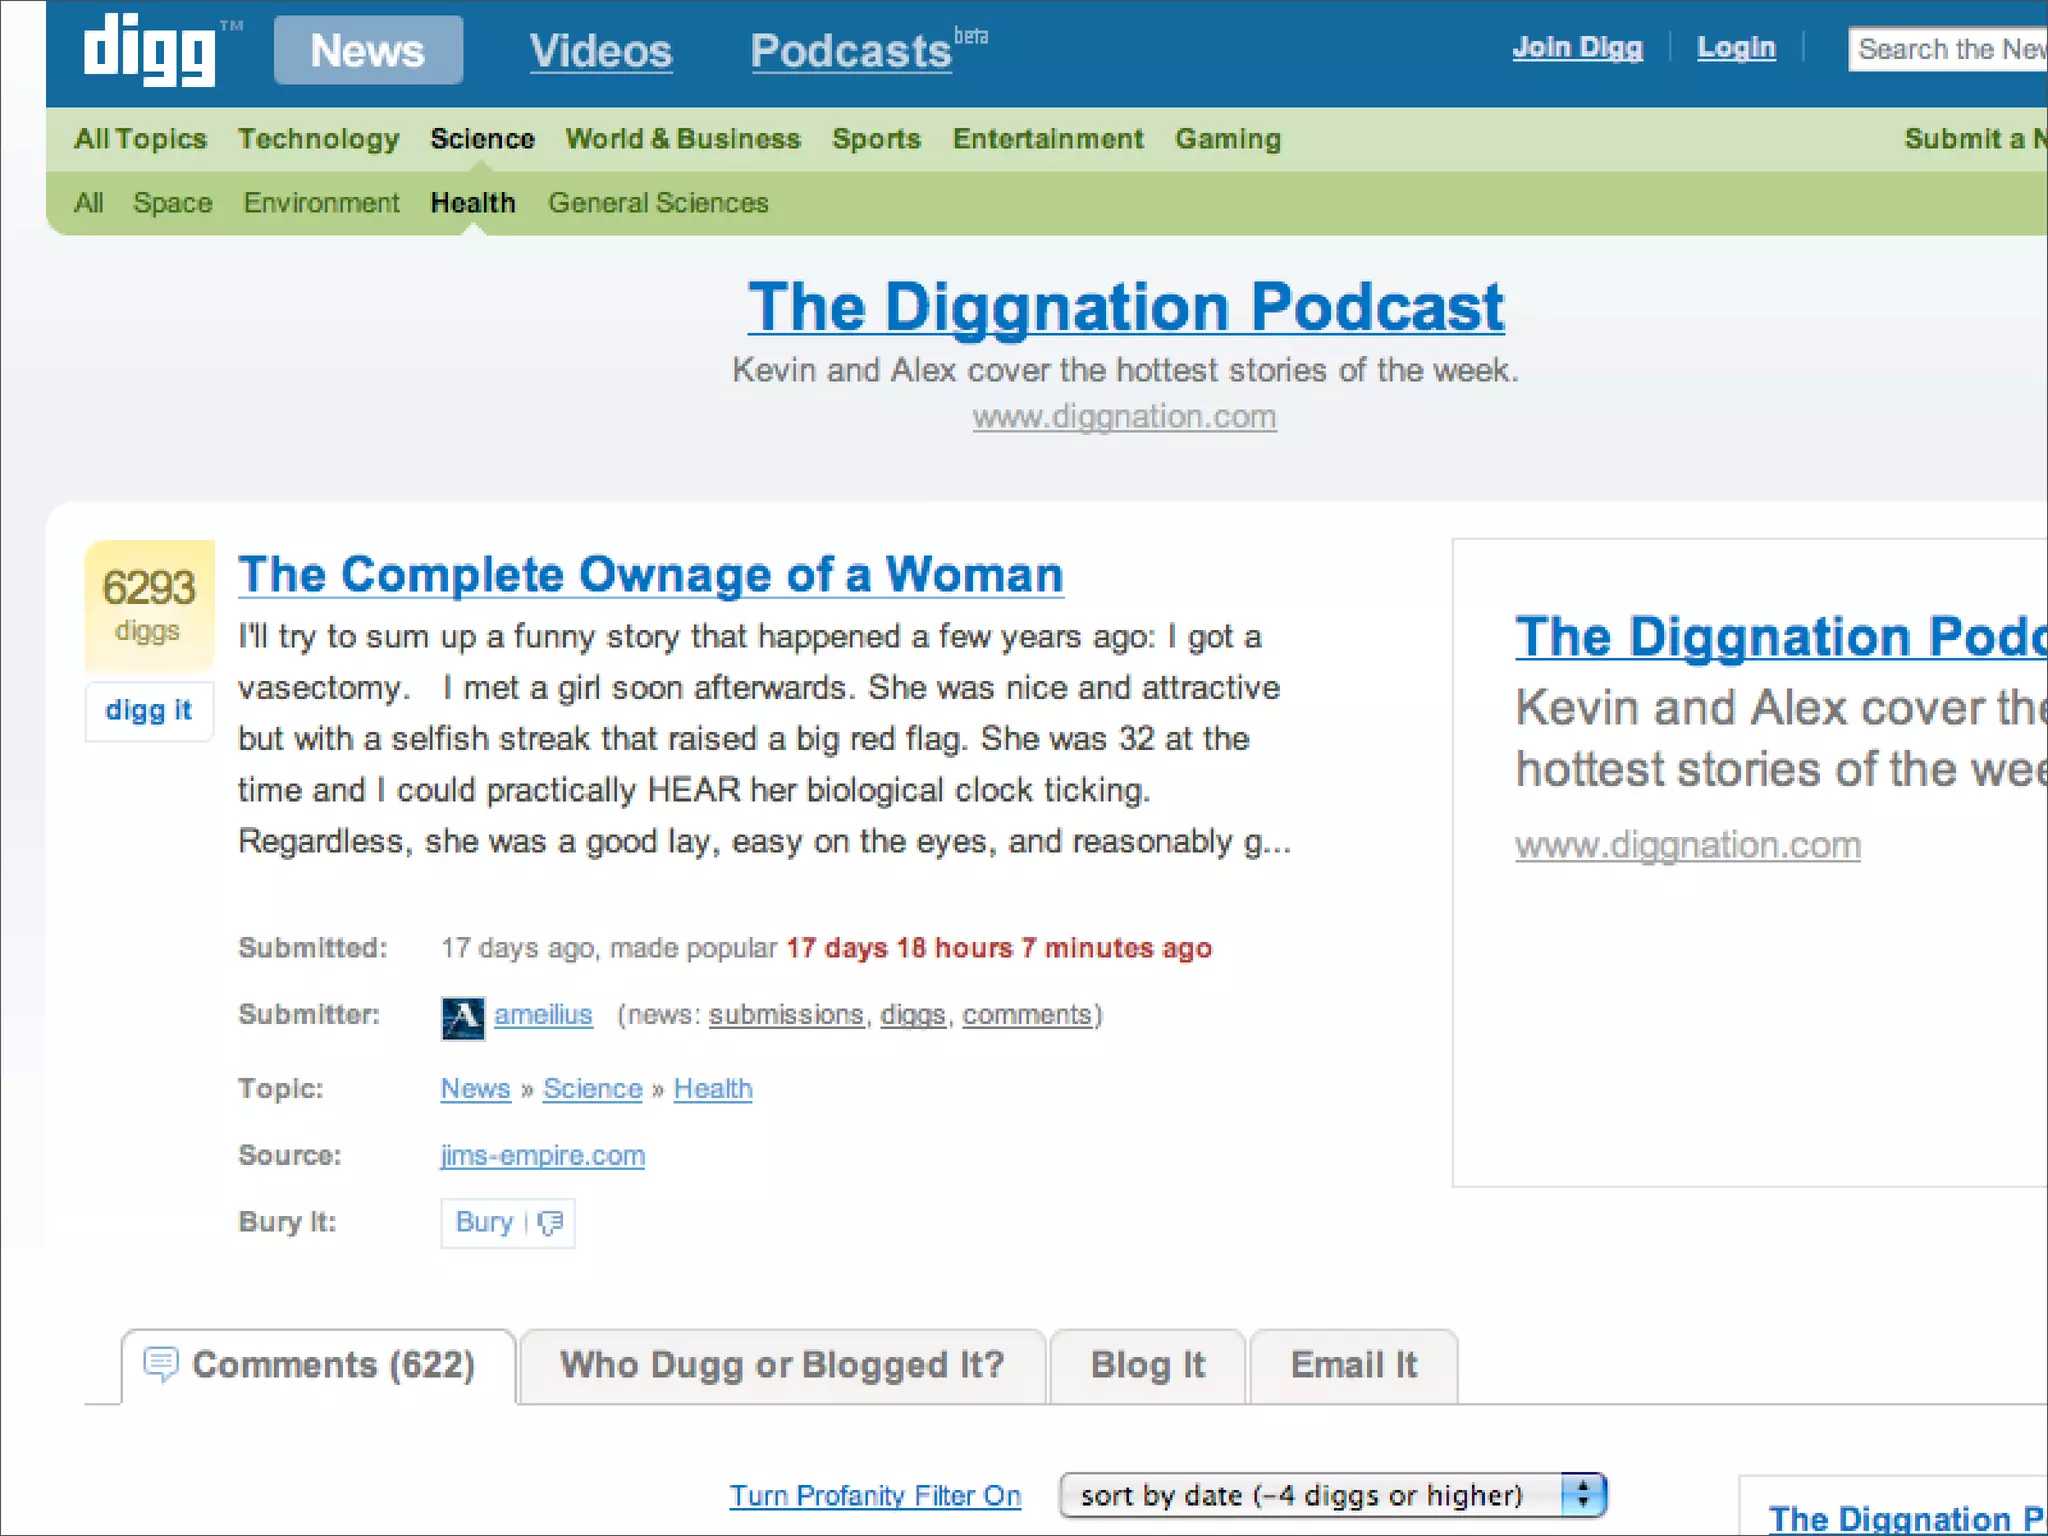Visit jims-empire.com source link
The image size is (2048, 1536).
(543, 1156)
